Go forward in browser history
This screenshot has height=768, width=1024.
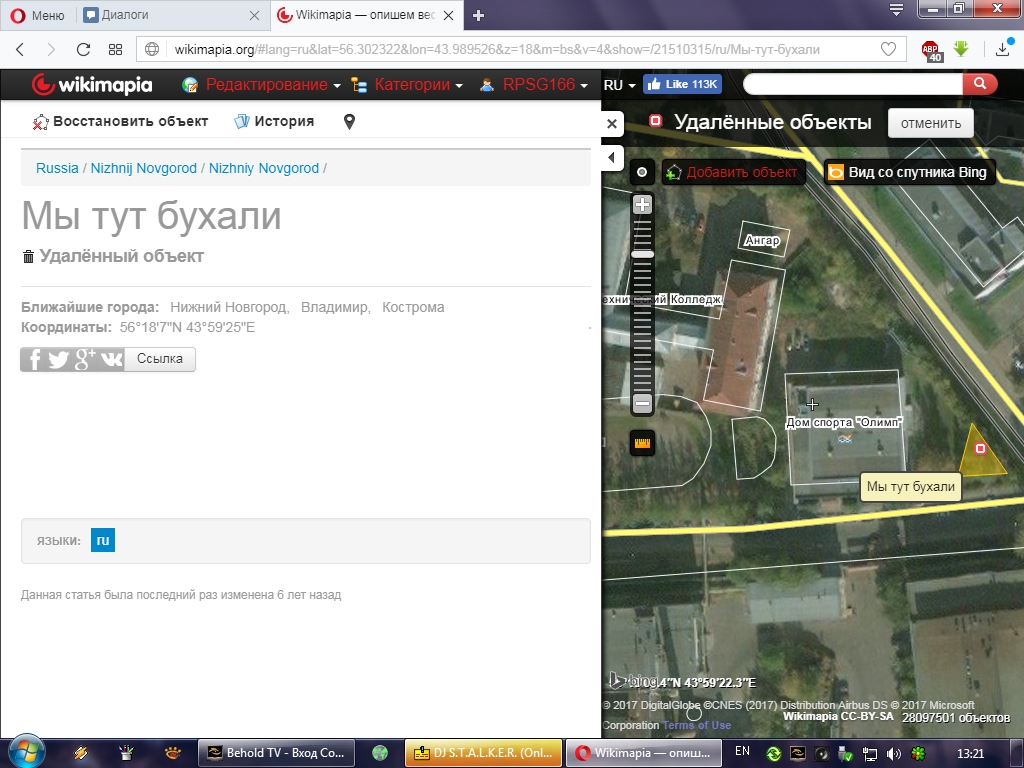(51, 49)
